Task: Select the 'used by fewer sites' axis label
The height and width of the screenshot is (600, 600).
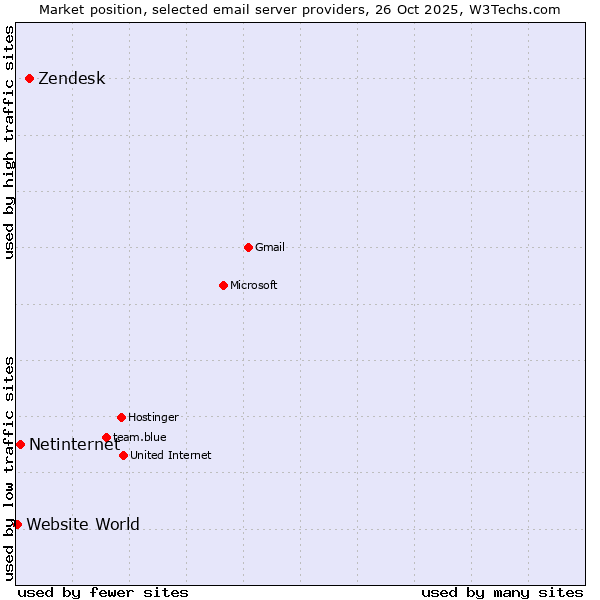Action: click(103, 592)
